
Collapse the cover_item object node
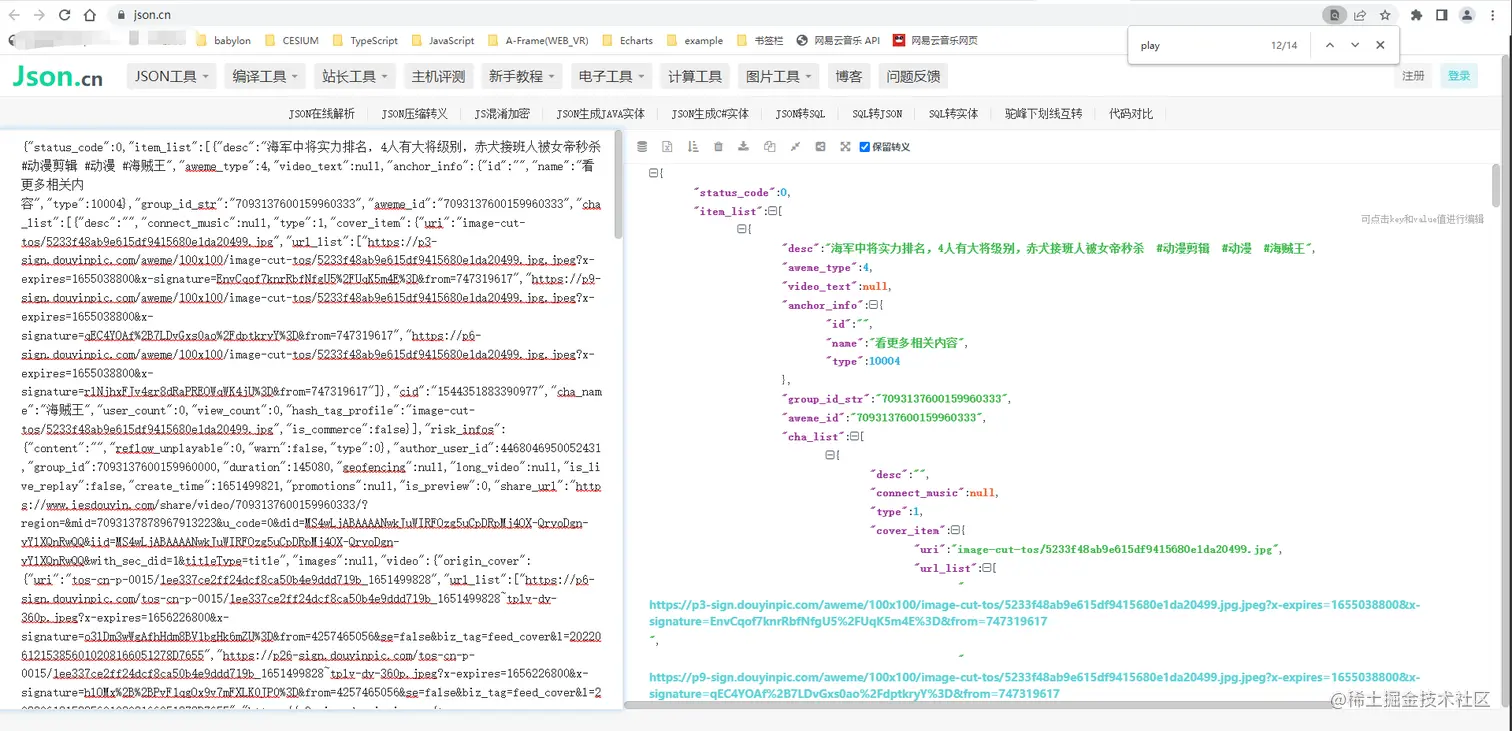point(954,530)
